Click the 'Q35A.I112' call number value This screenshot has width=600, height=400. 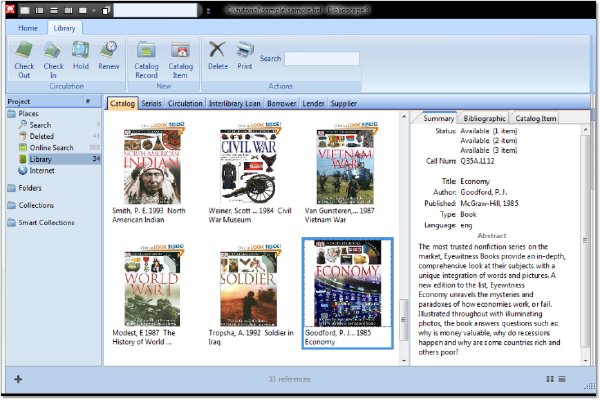(477, 161)
